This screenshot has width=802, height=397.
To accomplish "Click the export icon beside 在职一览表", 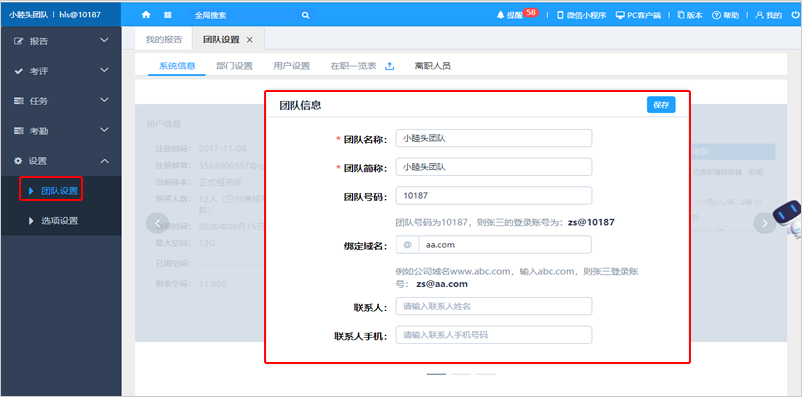I will pyautogui.click(x=389, y=66).
